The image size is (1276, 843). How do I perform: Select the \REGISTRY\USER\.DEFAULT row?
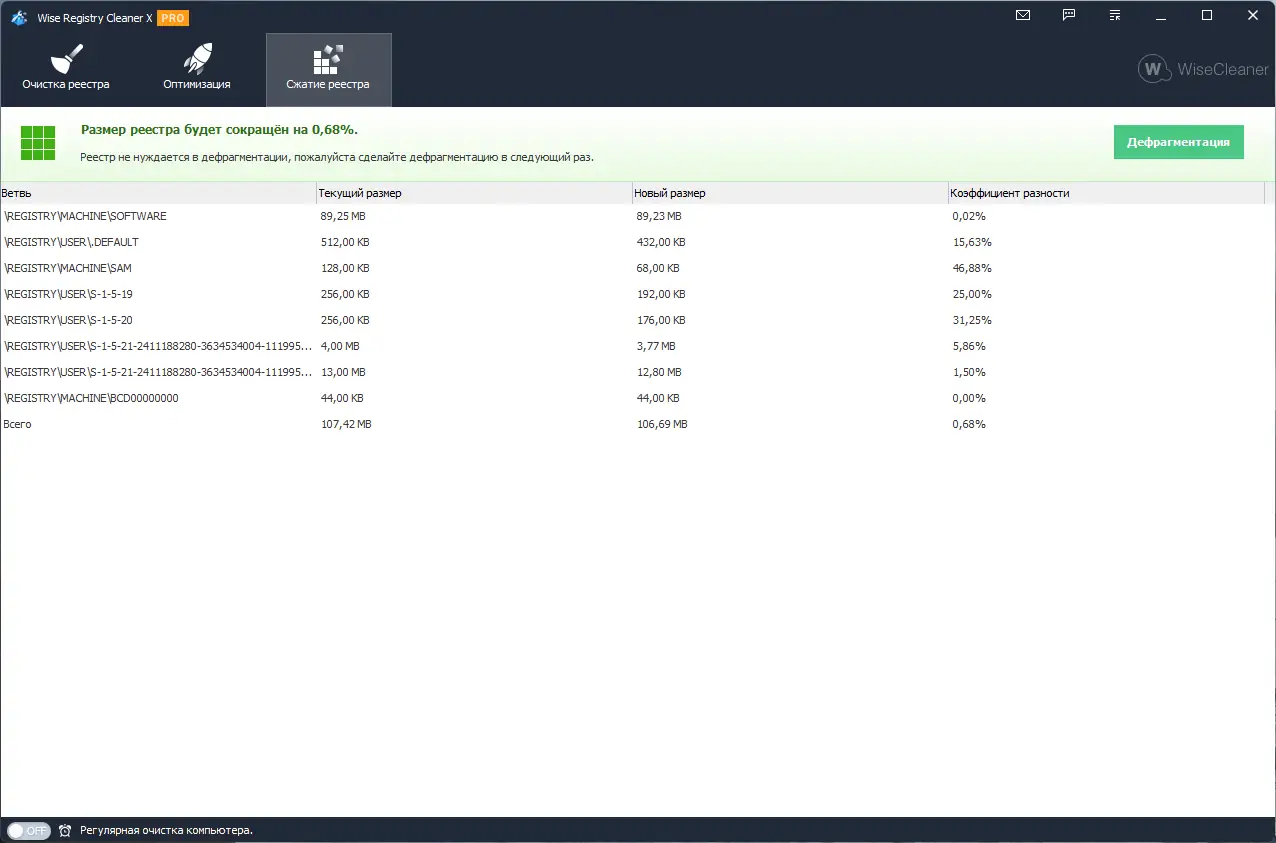coord(72,242)
